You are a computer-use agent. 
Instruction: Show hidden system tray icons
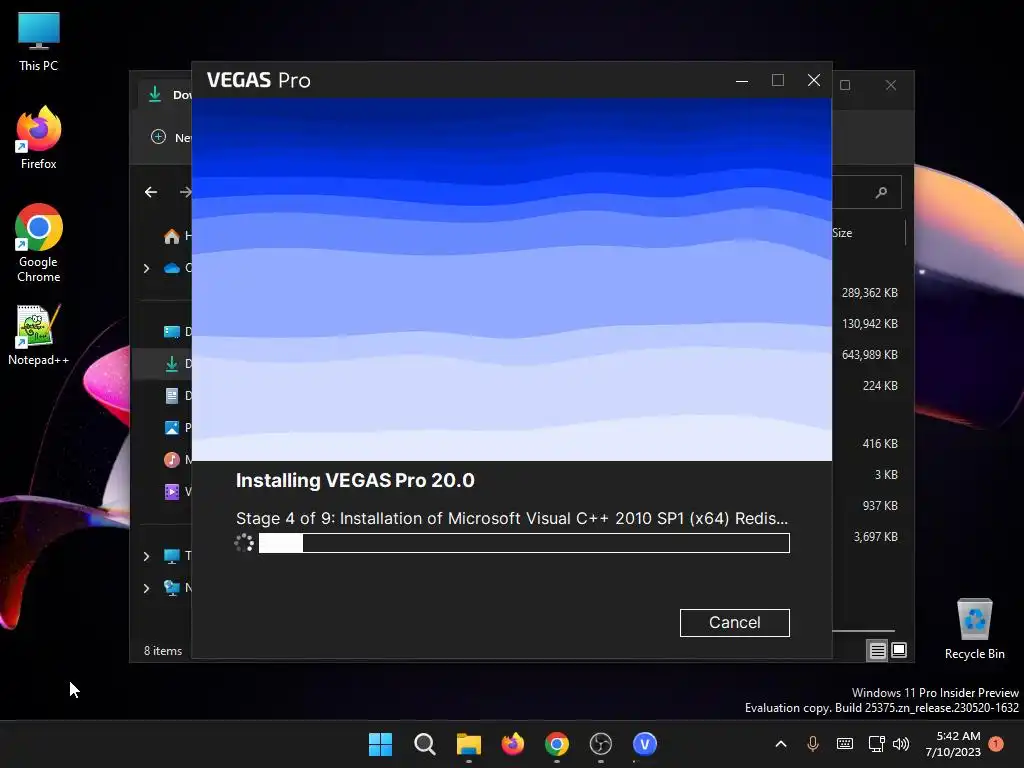[780, 744]
